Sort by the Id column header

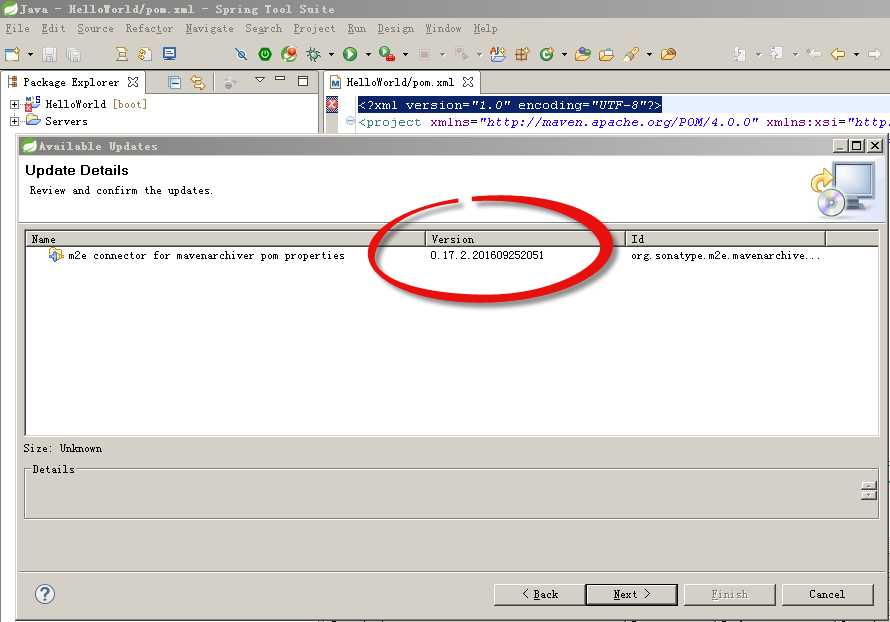[725, 239]
